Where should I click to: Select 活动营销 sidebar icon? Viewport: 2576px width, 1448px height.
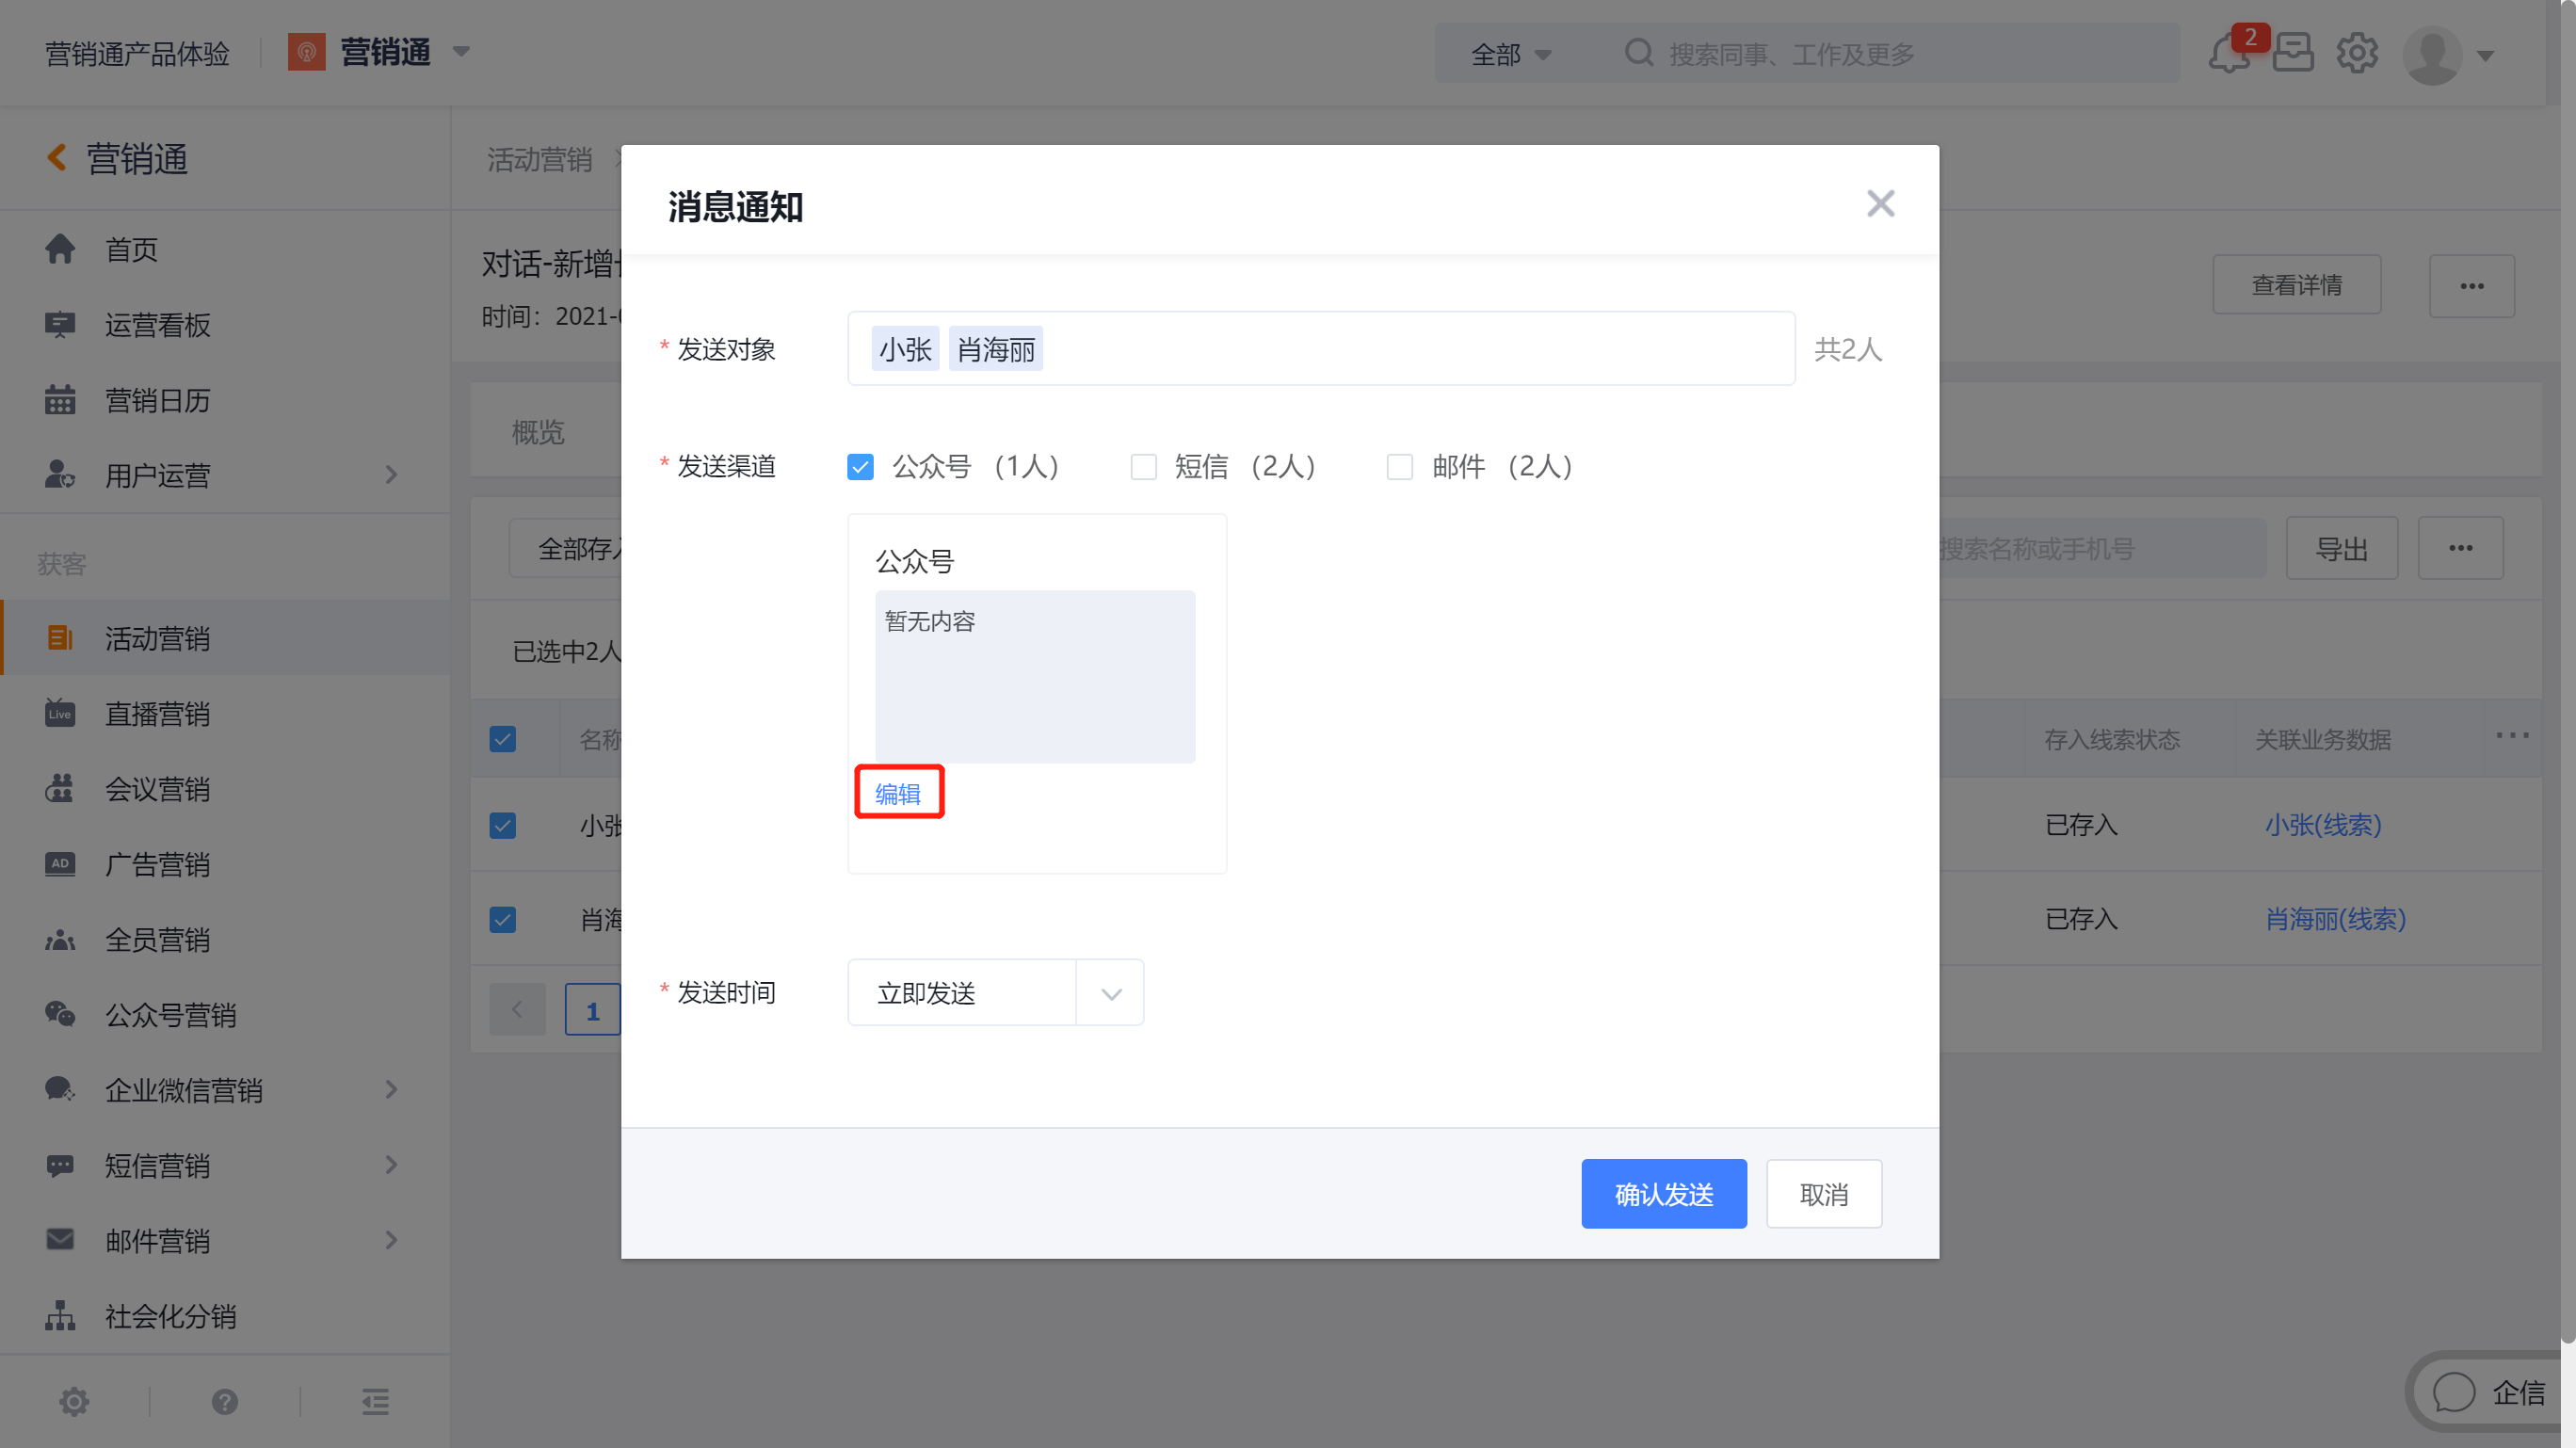(x=60, y=638)
